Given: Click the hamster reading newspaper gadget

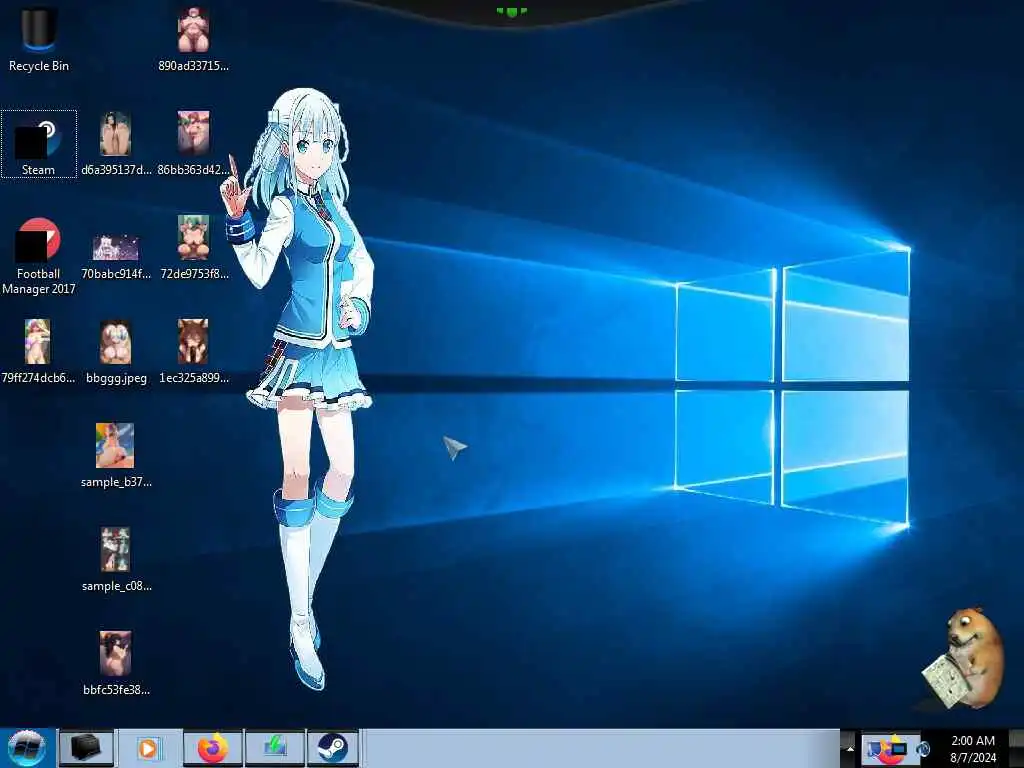Looking at the screenshot, I should click(962, 658).
